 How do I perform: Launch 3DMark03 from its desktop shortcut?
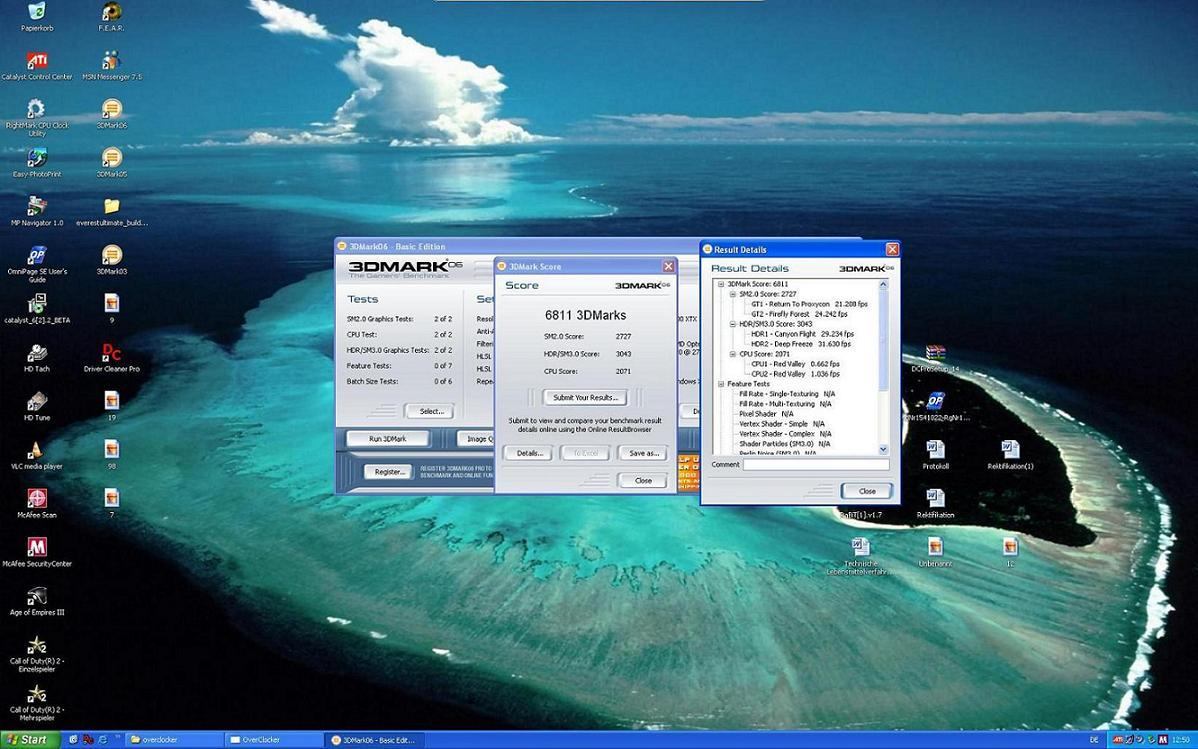112,260
